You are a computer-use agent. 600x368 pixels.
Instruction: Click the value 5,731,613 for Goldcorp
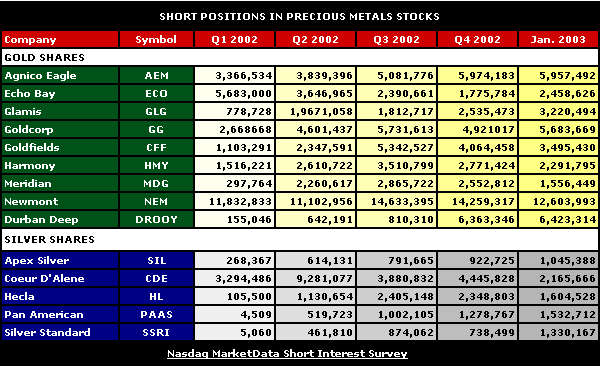click(406, 130)
